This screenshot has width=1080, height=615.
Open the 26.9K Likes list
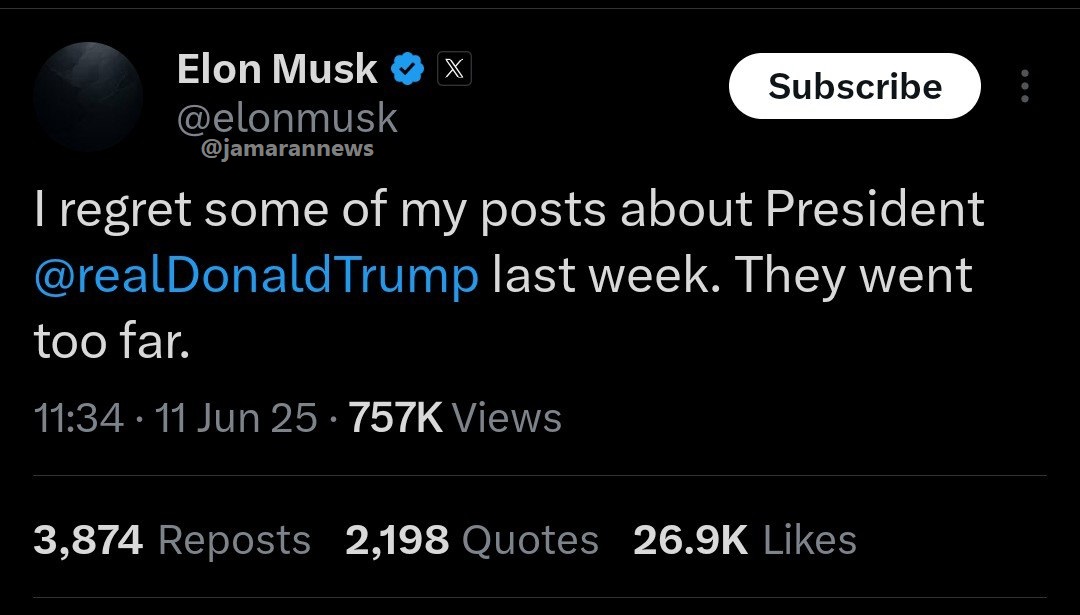pos(744,540)
